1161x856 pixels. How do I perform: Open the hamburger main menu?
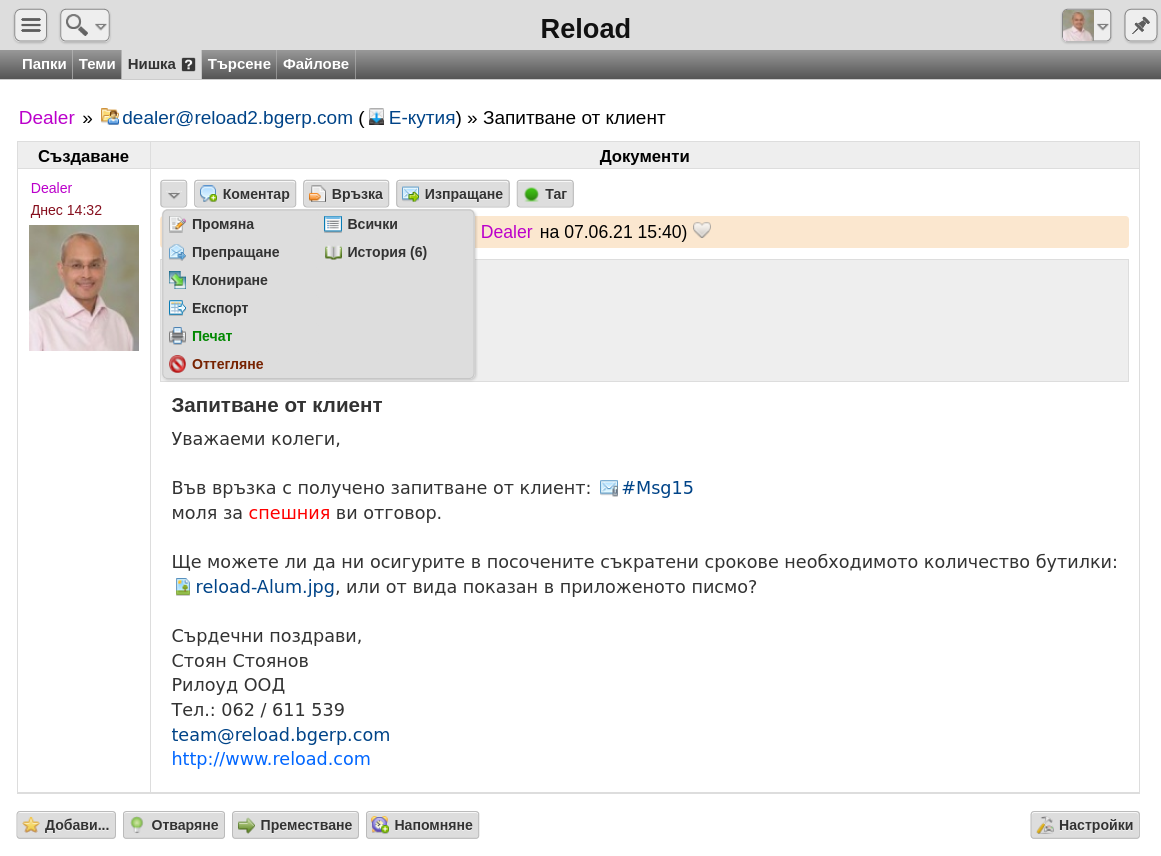coord(30,25)
